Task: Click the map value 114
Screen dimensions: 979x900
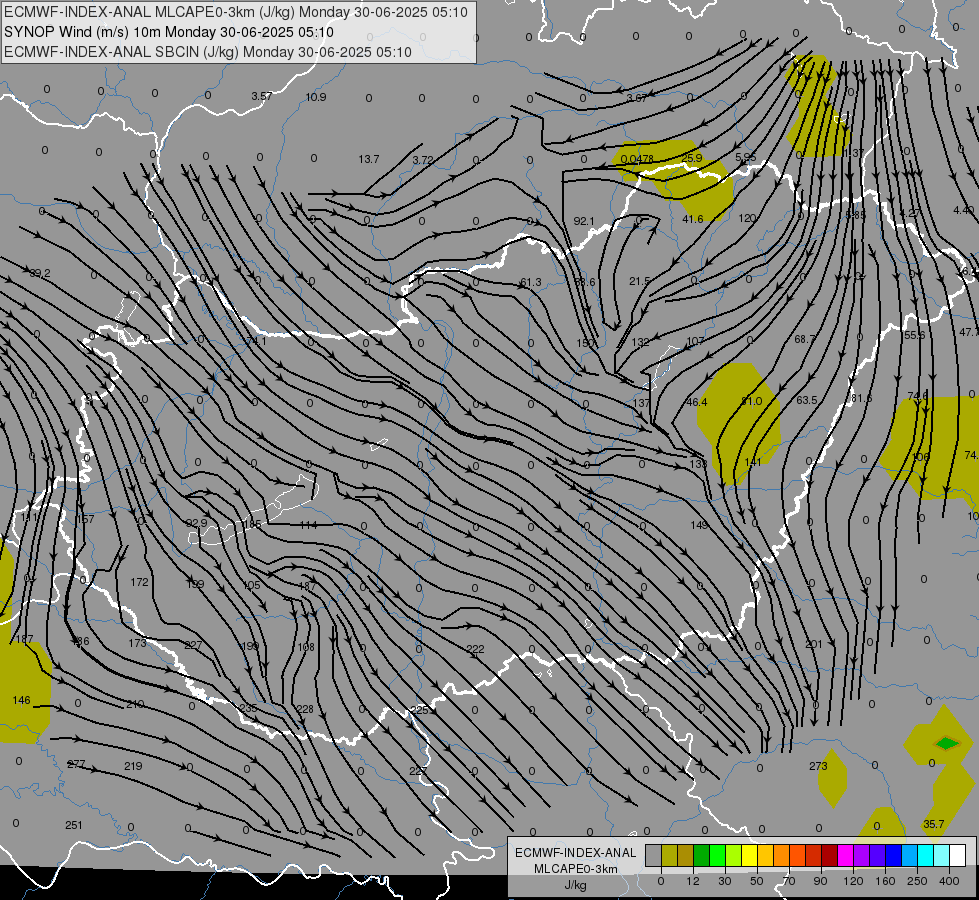Action: (x=308, y=525)
